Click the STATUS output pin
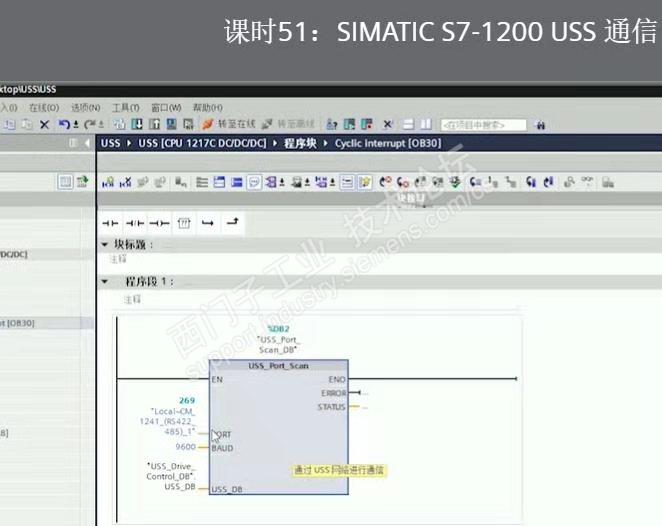 tap(331, 407)
